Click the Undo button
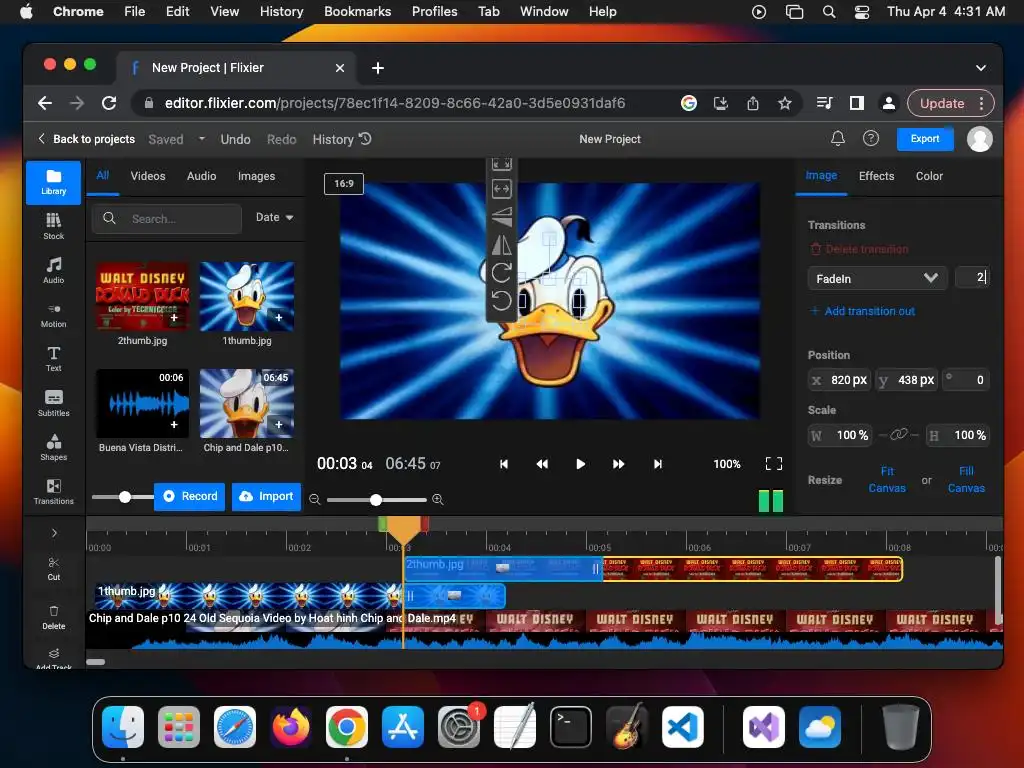Screen dimensions: 1024x768 (x=235, y=138)
